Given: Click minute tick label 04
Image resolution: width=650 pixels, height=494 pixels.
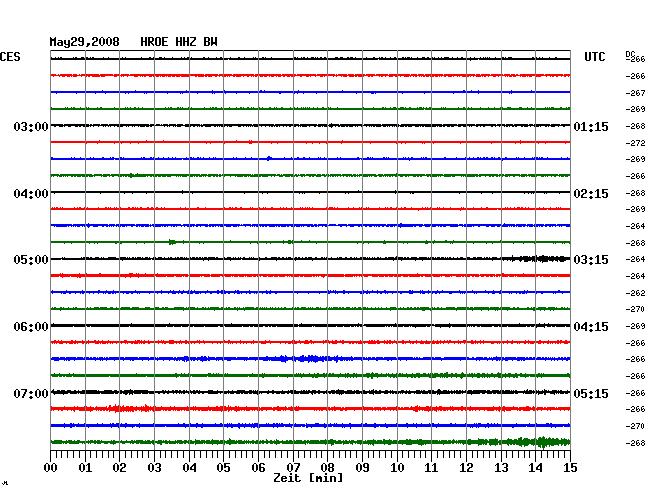Looking at the screenshot, I should pyautogui.click(x=189, y=468).
